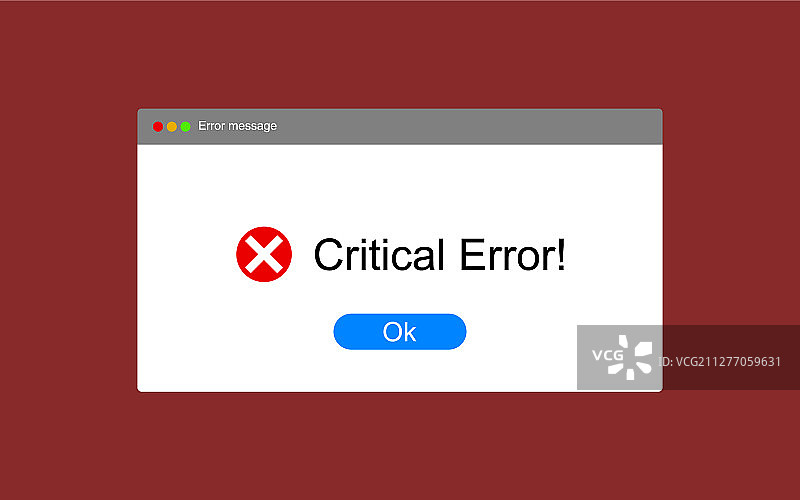The height and width of the screenshot is (500, 800).
Task: Maximize the window using the green dot
Action: (x=186, y=127)
